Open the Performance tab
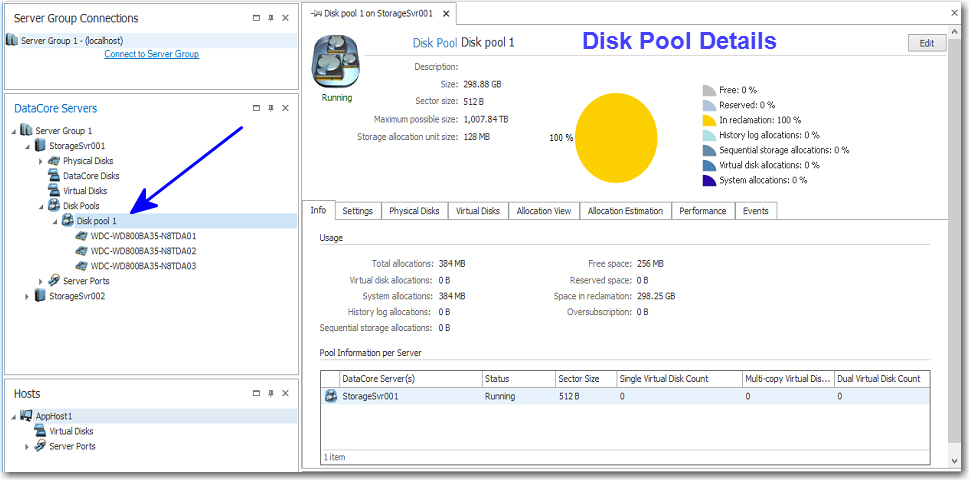This screenshot has height=480, width=969. [x=702, y=211]
